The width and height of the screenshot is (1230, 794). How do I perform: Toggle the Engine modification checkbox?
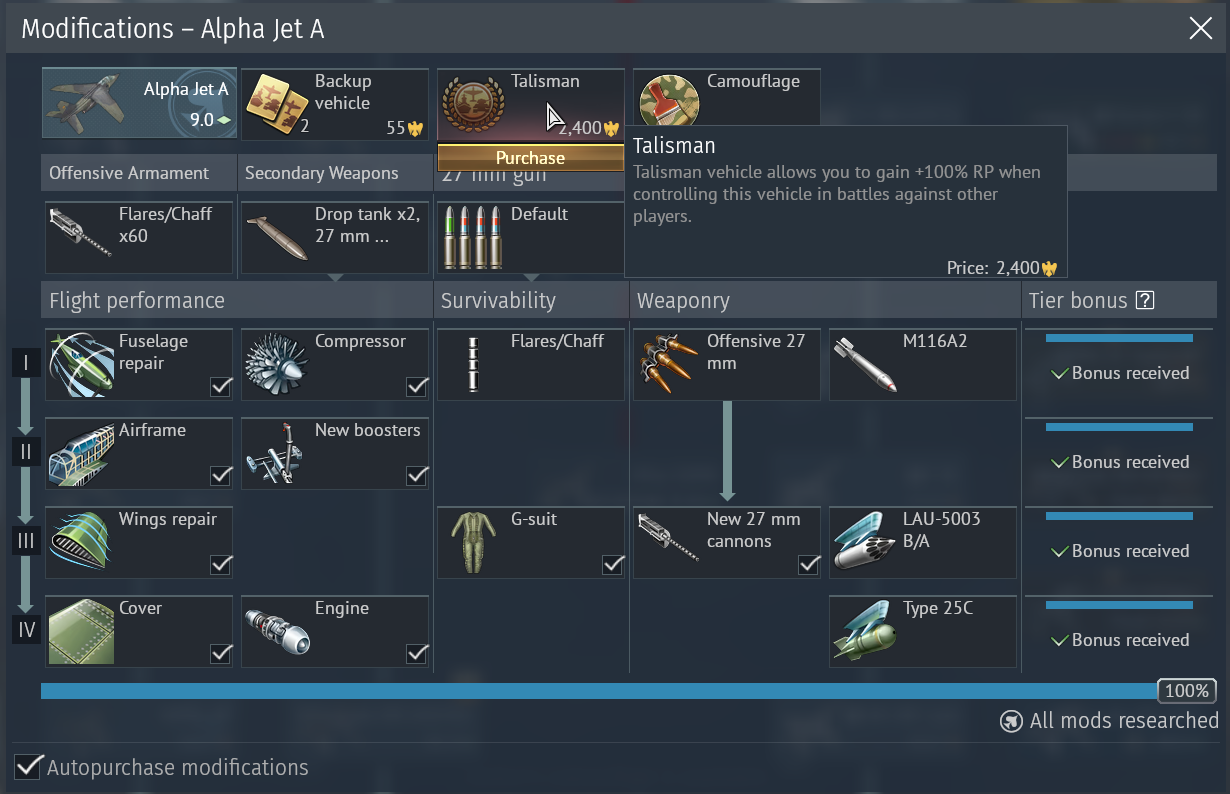(x=417, y=653)
